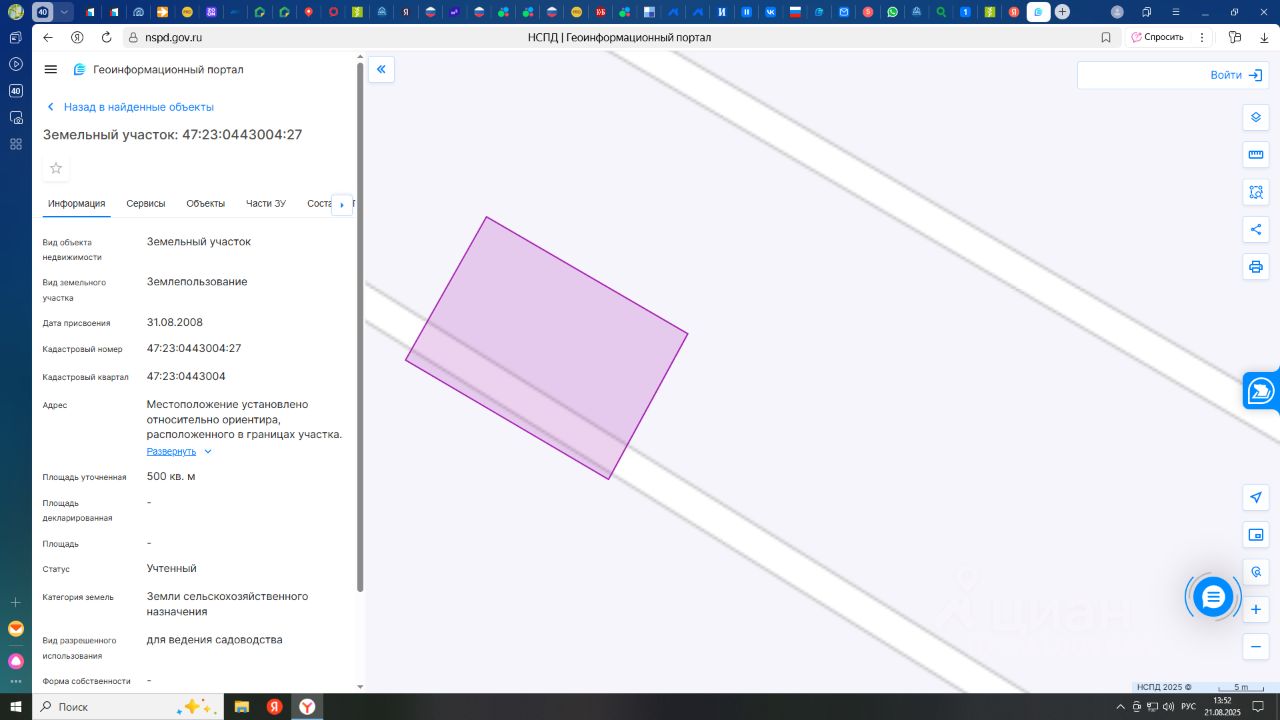Reload the nspd.gov.ru page
The image size is (1280, 720).
coord(106,37)
